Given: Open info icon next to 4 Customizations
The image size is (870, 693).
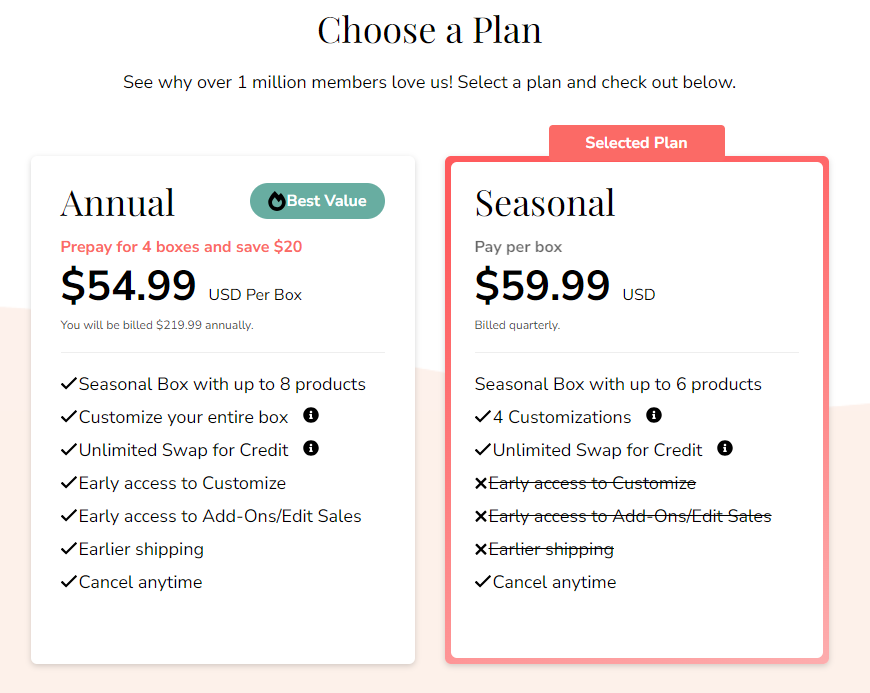Looking at the screenshot, I should coord(654,415).
